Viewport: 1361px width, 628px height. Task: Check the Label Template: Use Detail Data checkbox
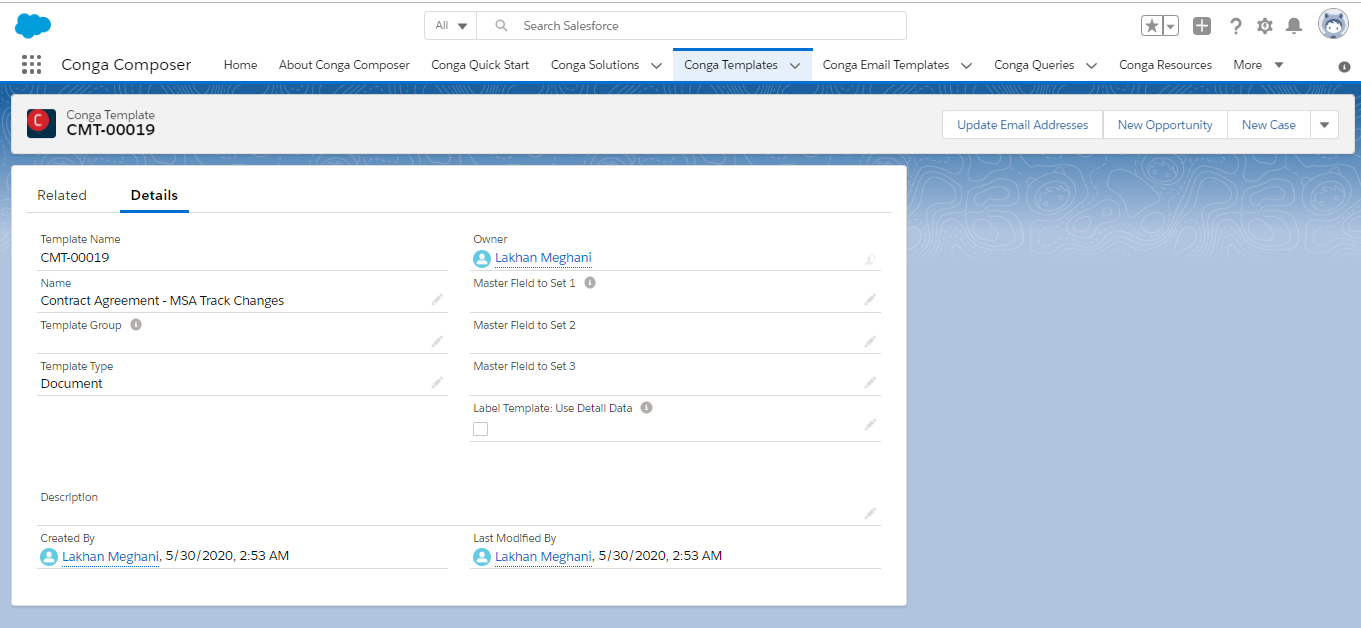[x=480, y=428]
